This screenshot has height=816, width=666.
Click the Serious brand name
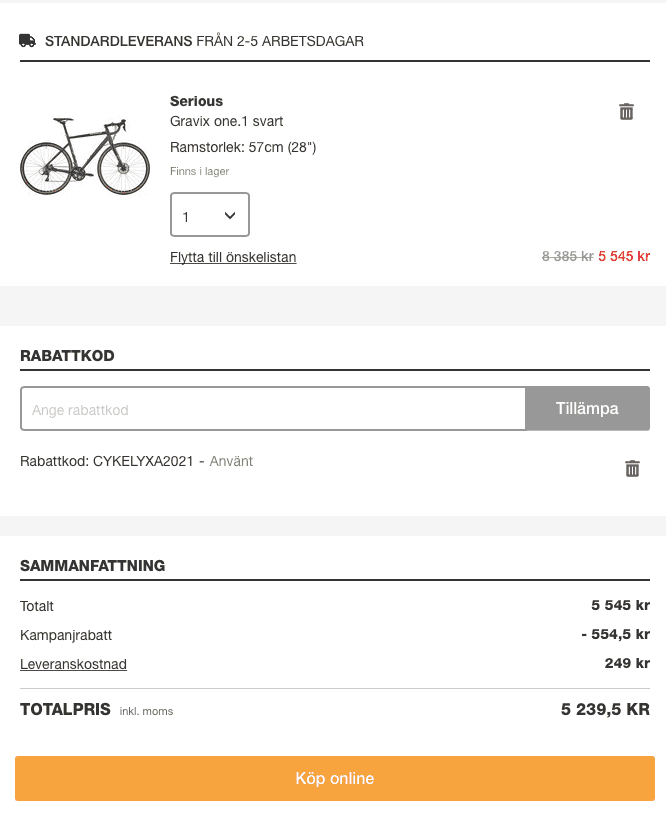click(x=196, y=101)
